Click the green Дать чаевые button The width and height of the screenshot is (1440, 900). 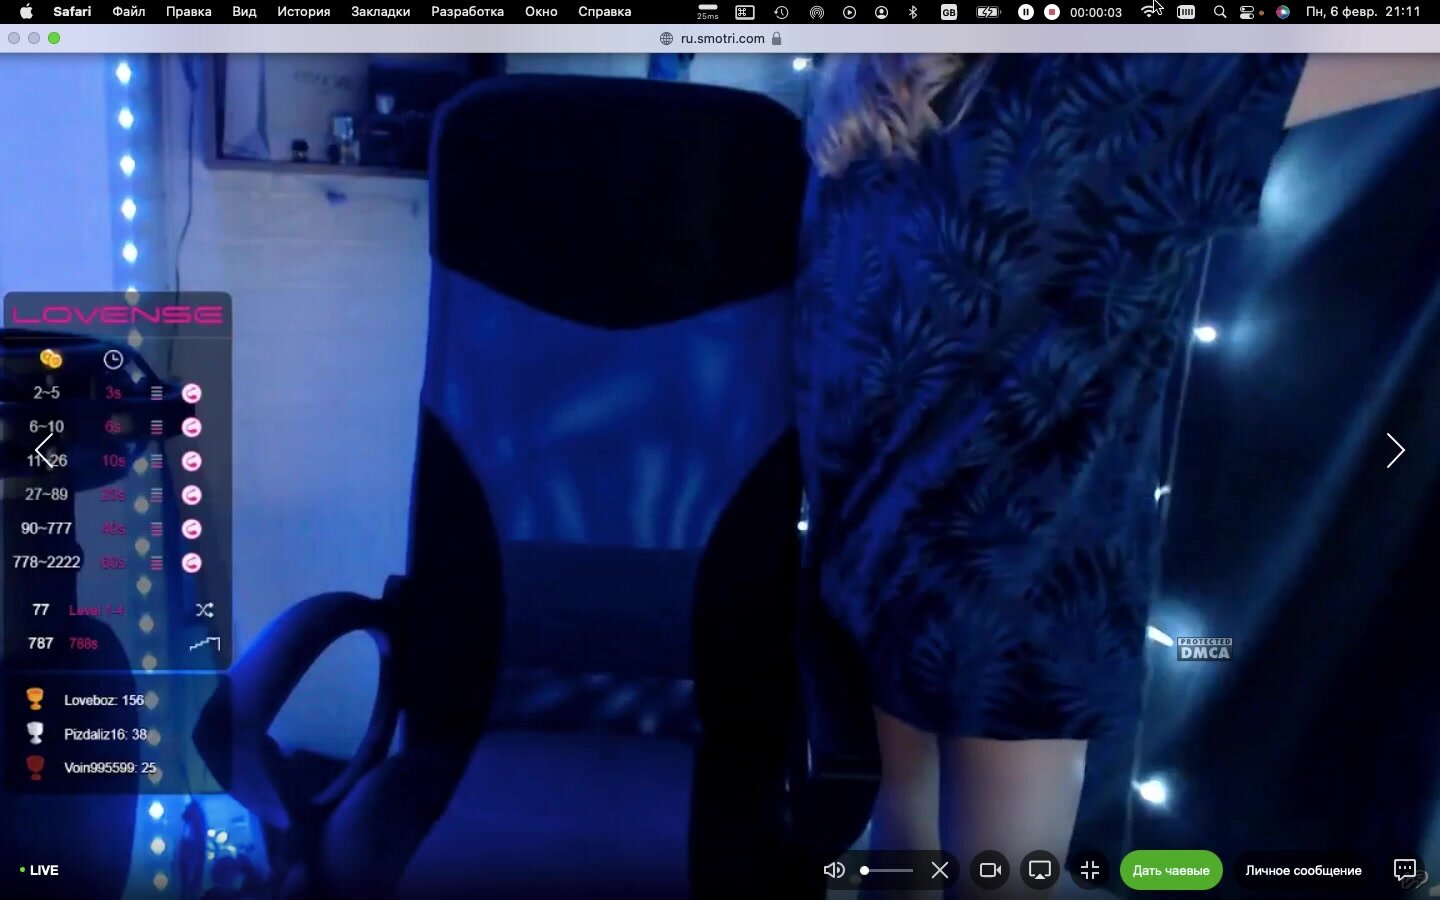1170,870
